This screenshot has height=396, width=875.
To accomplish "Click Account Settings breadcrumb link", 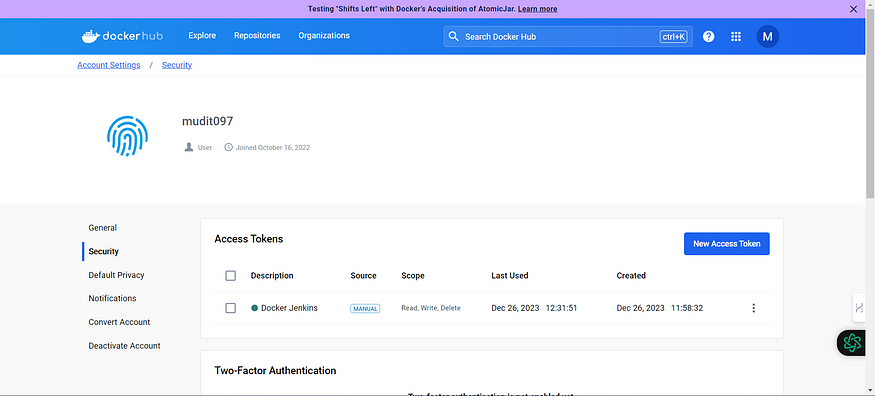I will 109,65.
